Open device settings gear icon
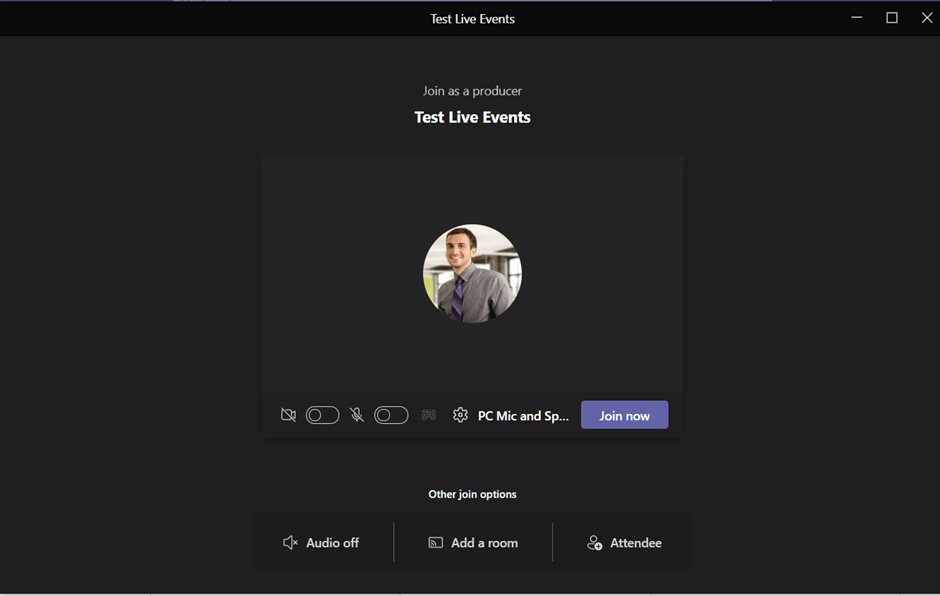 (460, 415)
